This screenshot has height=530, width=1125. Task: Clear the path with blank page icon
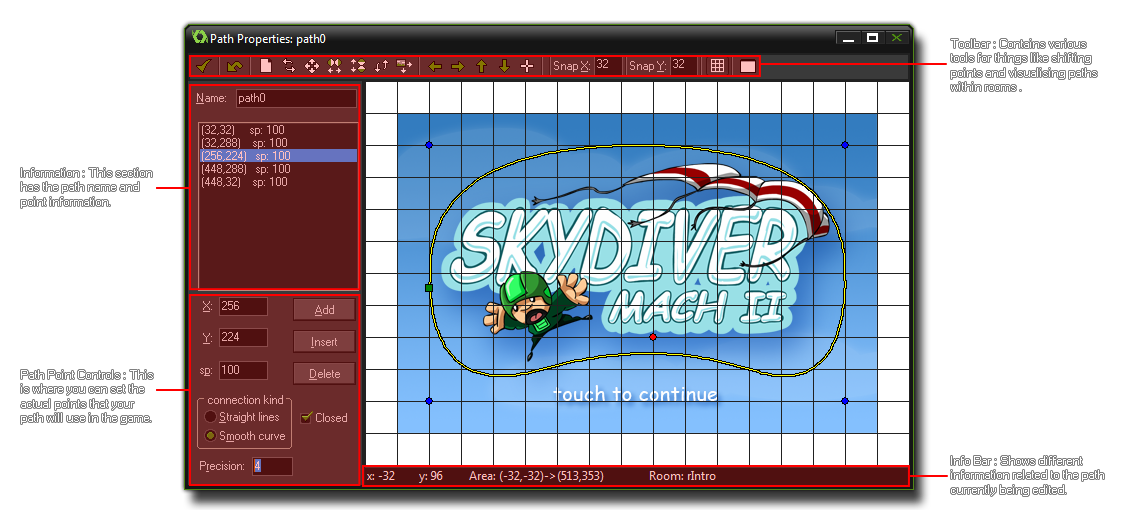(x=266, y=66)
